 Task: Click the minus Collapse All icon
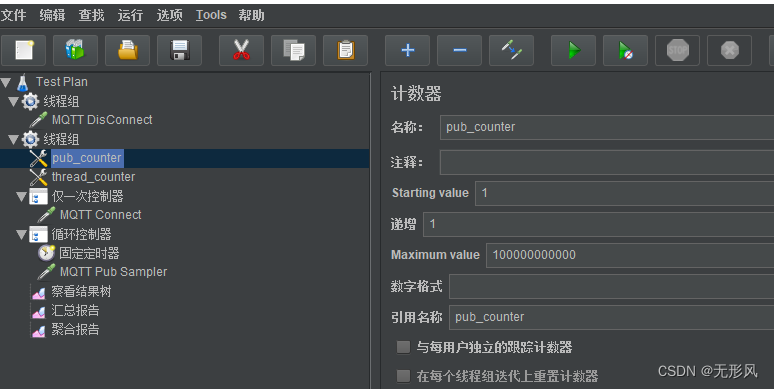(x=460, y=50)
